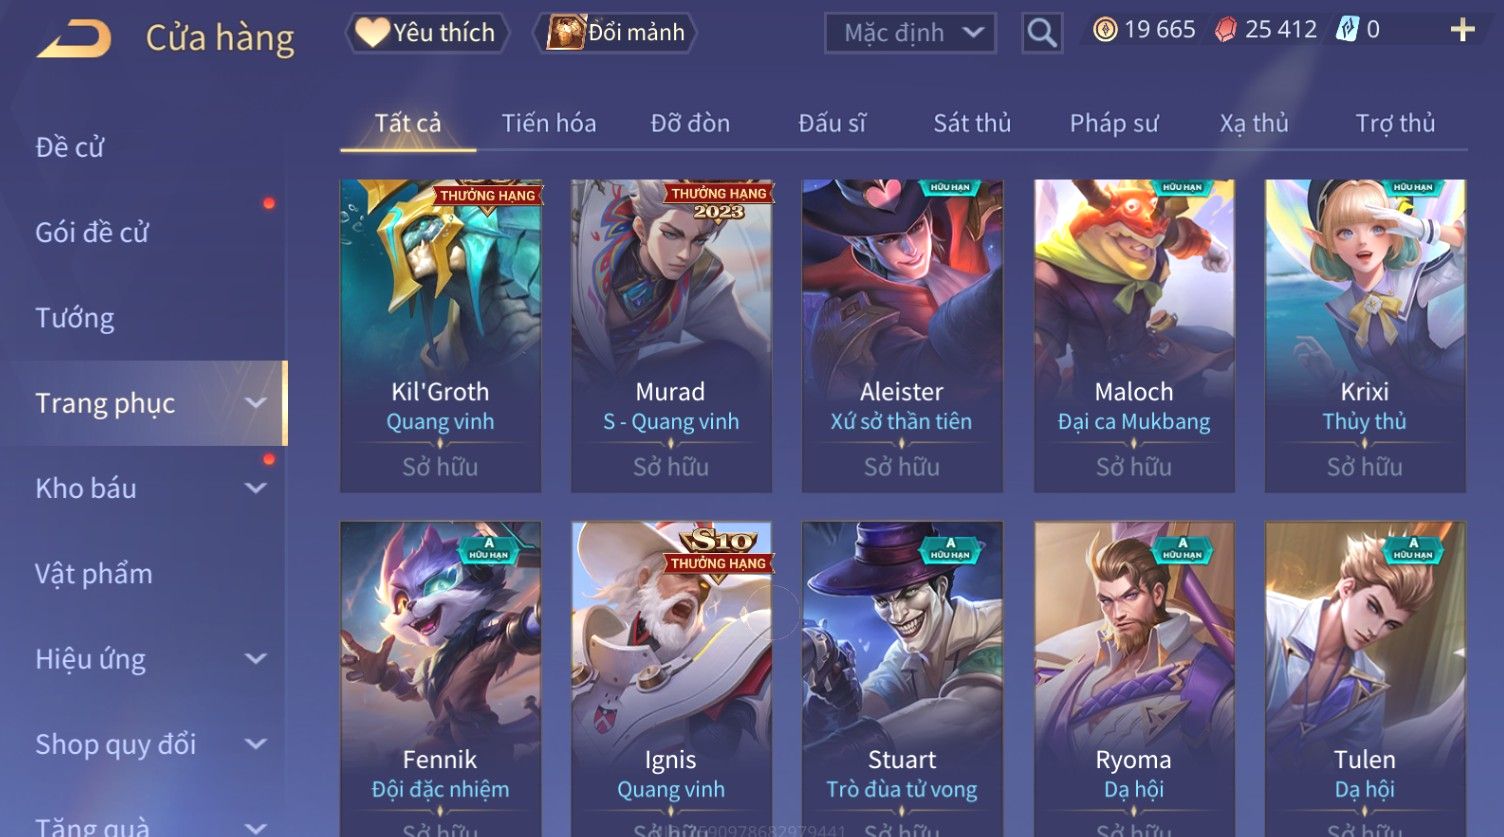Click the gold coin balance icon
The image size is (1504, 837).
point(1105,30)
